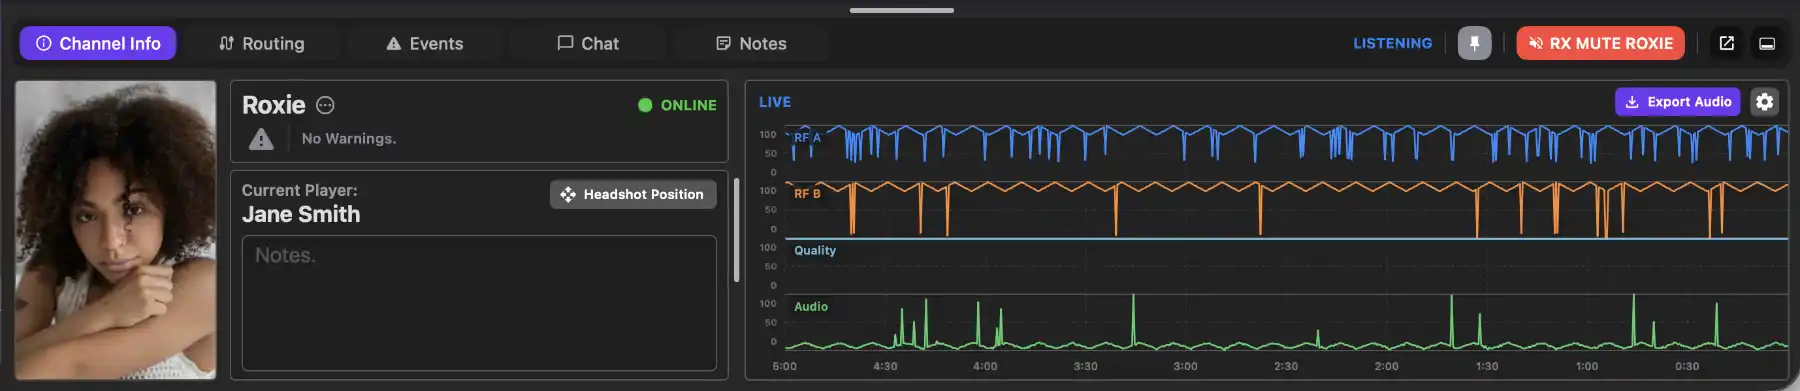Click the 2:00 timeline marker

pos(1386,366)
